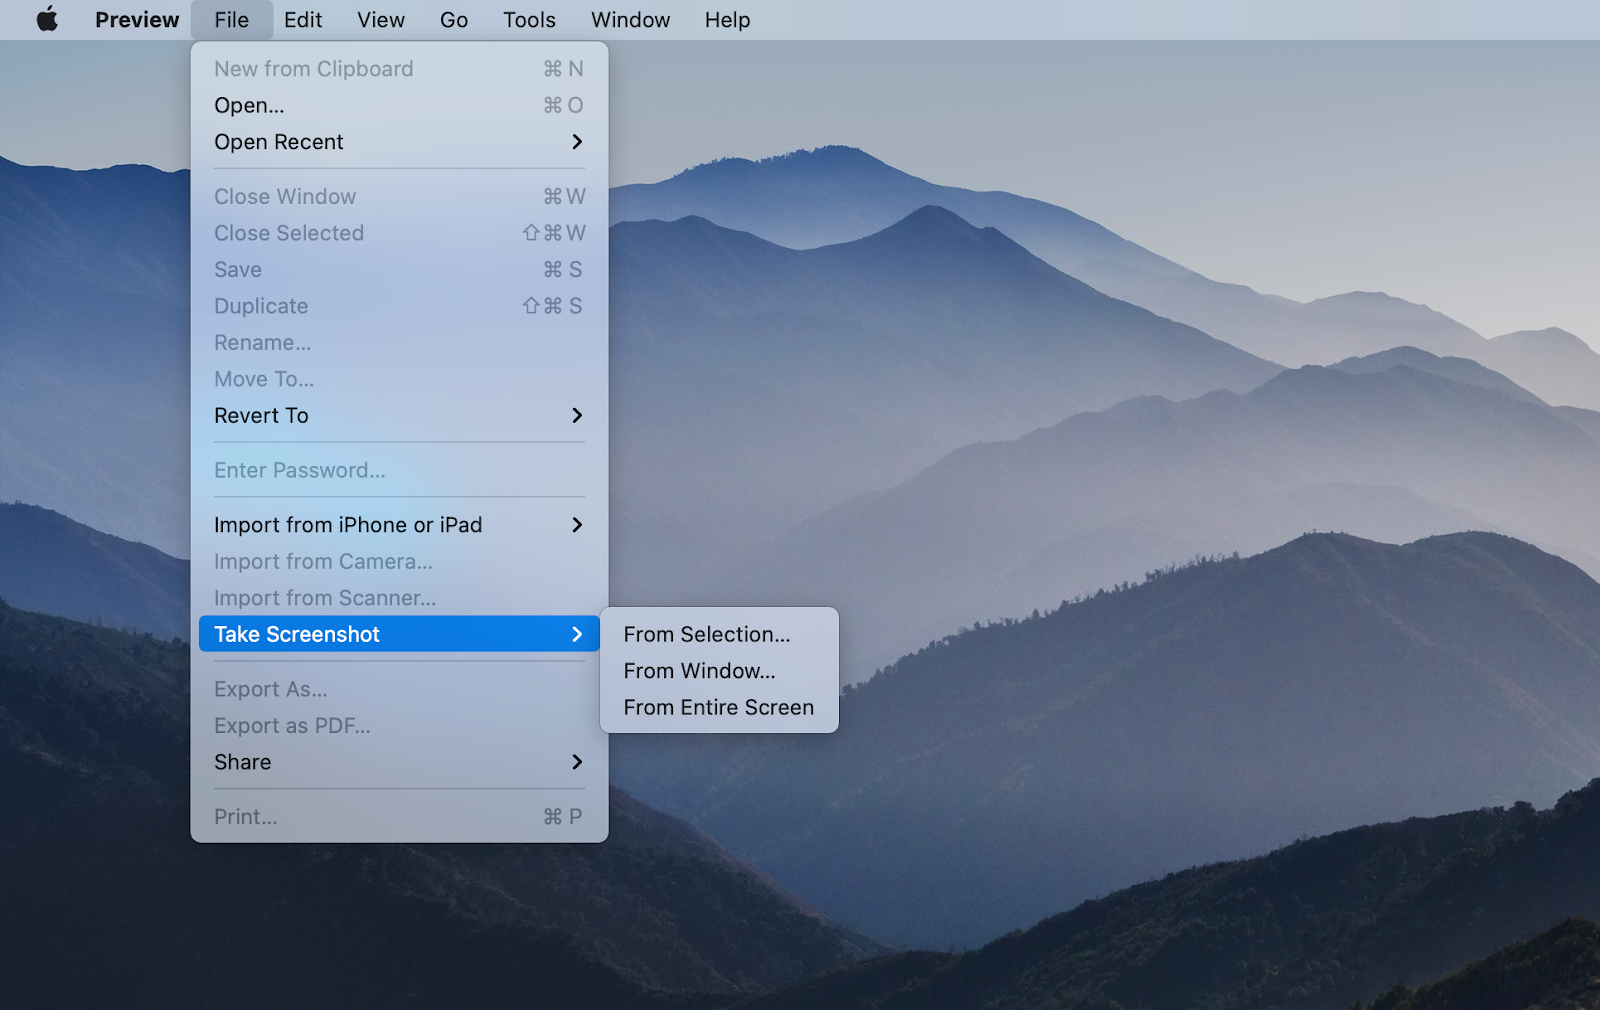The width and height of the screenshot is (1600, 1010).
Task: Open the Tools menu
Action: tap(529, 19)
